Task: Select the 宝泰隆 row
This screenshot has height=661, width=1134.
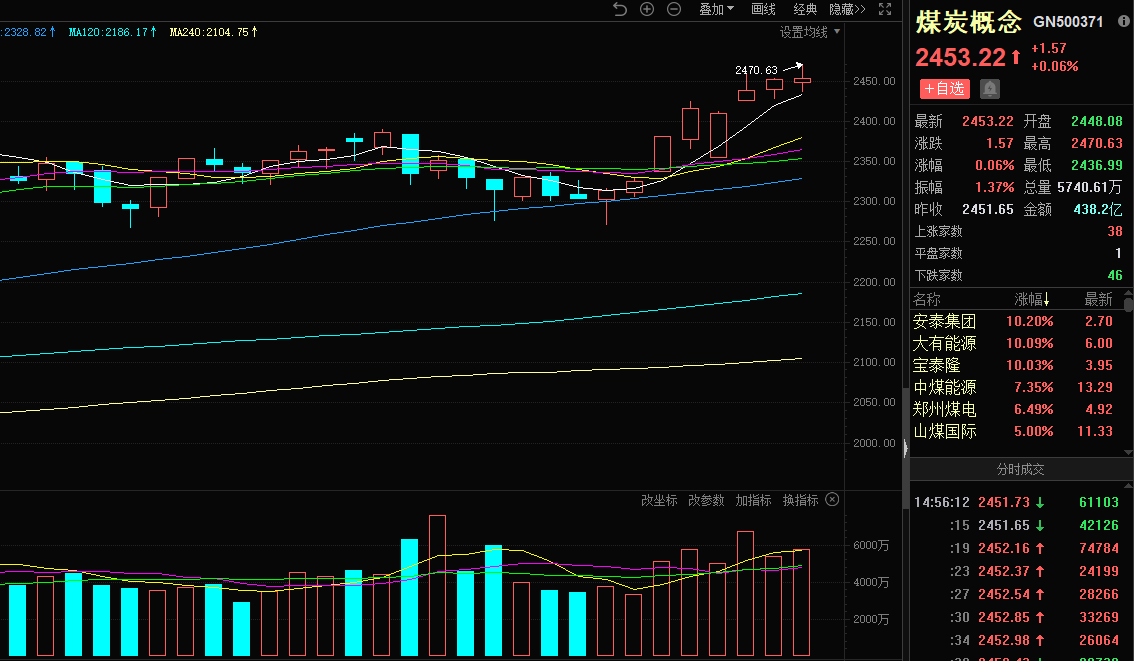Action: pos(1016,365)
